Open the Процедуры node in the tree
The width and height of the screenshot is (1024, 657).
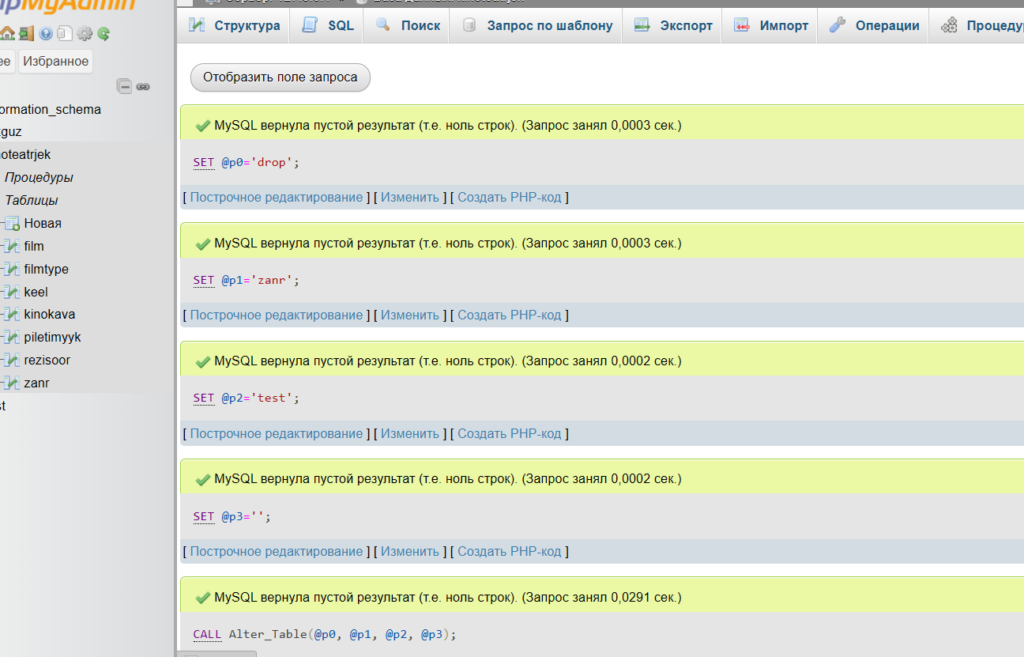pos(39,178)
